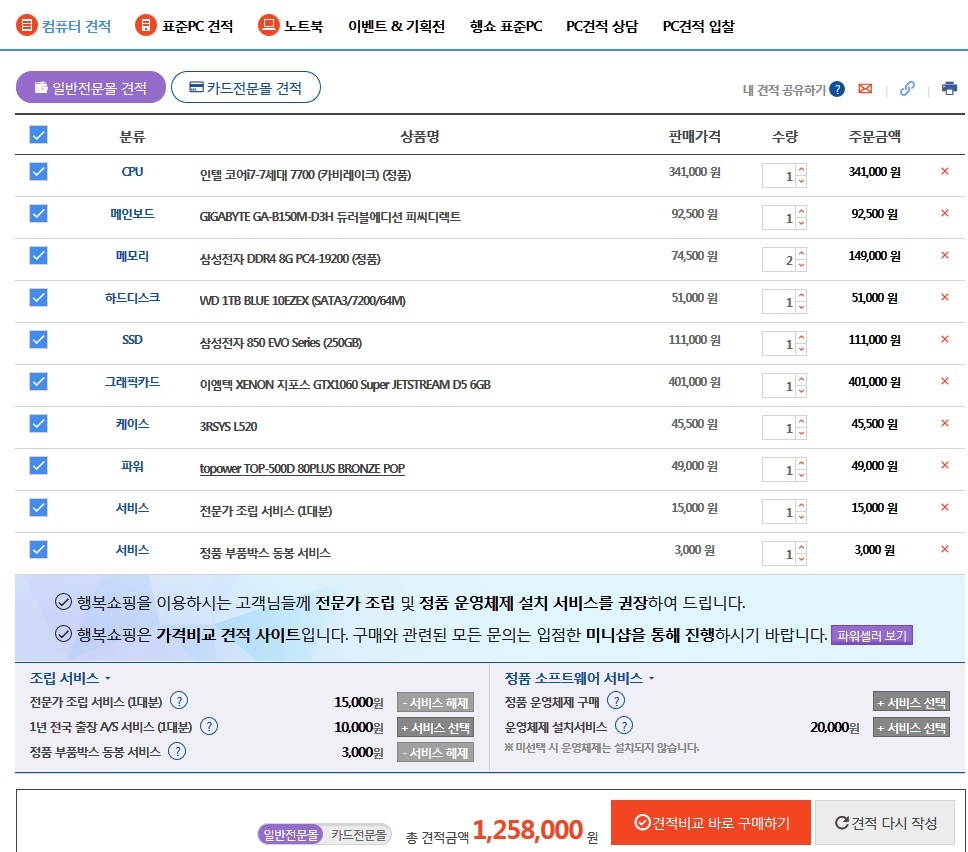Screen dimensions: 968x852
Task: Show help for 운영체제 설치서비스
Action: point(624,726)
